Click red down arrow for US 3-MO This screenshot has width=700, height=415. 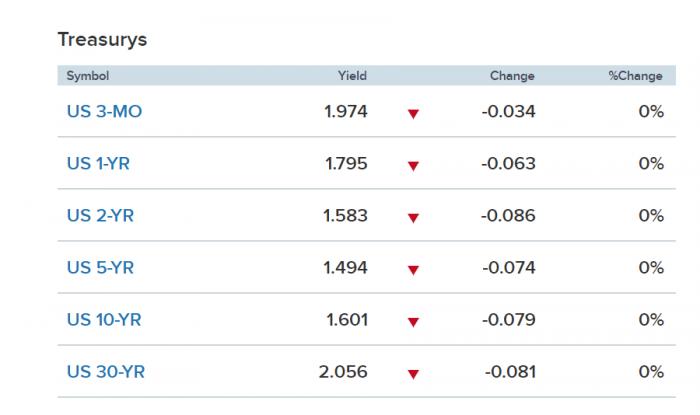click(413, 114)
